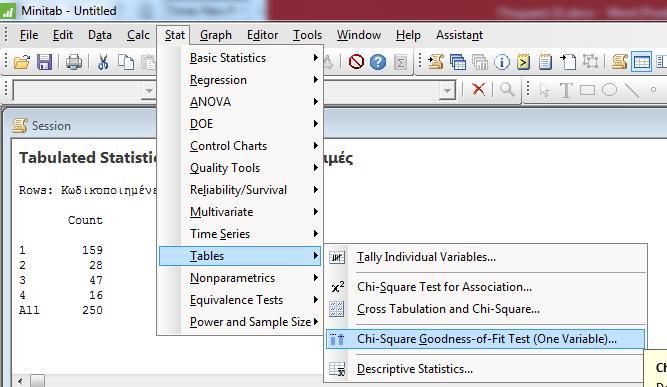The width and height of the screenshot is (667, 387).
Task: Open Help with the blue question mark icon
Action: coord(378,62)
